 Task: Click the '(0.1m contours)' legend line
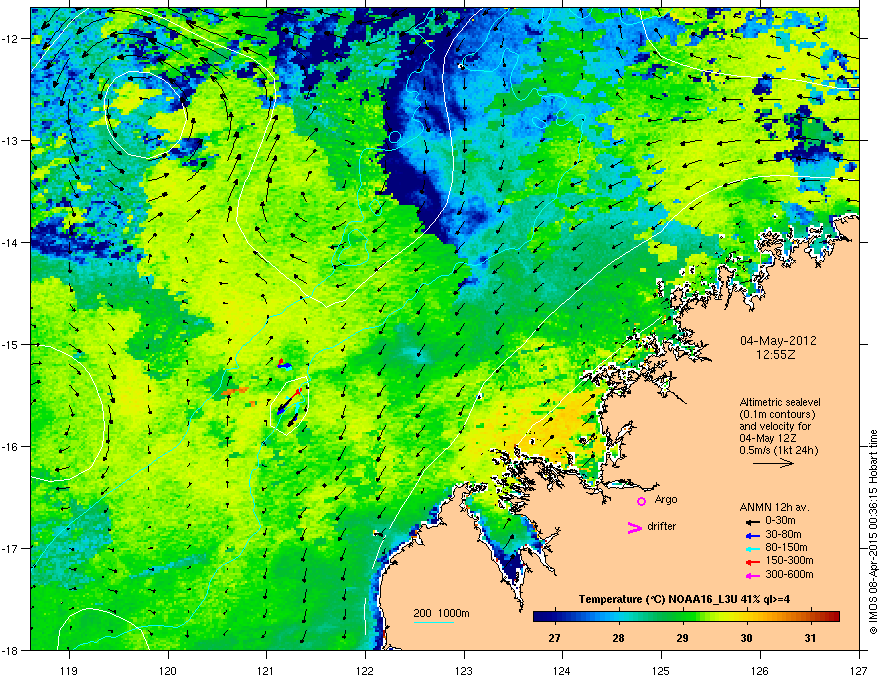(777, 414)
